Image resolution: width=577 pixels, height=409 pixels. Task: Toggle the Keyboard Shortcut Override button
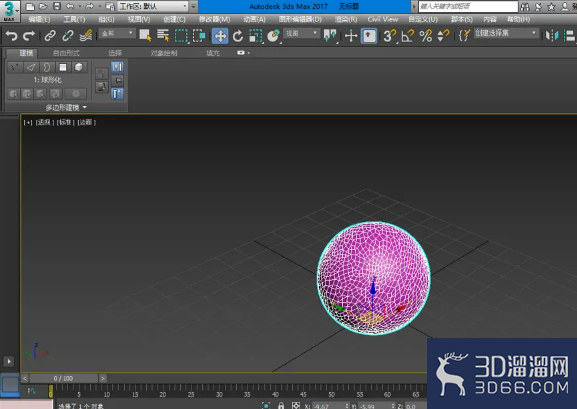[369, 36]
